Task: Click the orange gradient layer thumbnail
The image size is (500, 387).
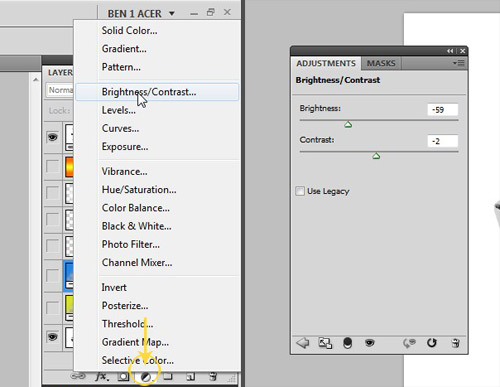Action: 69,166
